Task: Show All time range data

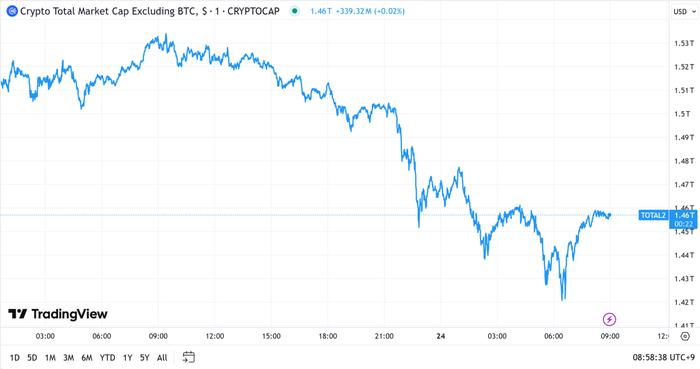Action: [162, 357]
